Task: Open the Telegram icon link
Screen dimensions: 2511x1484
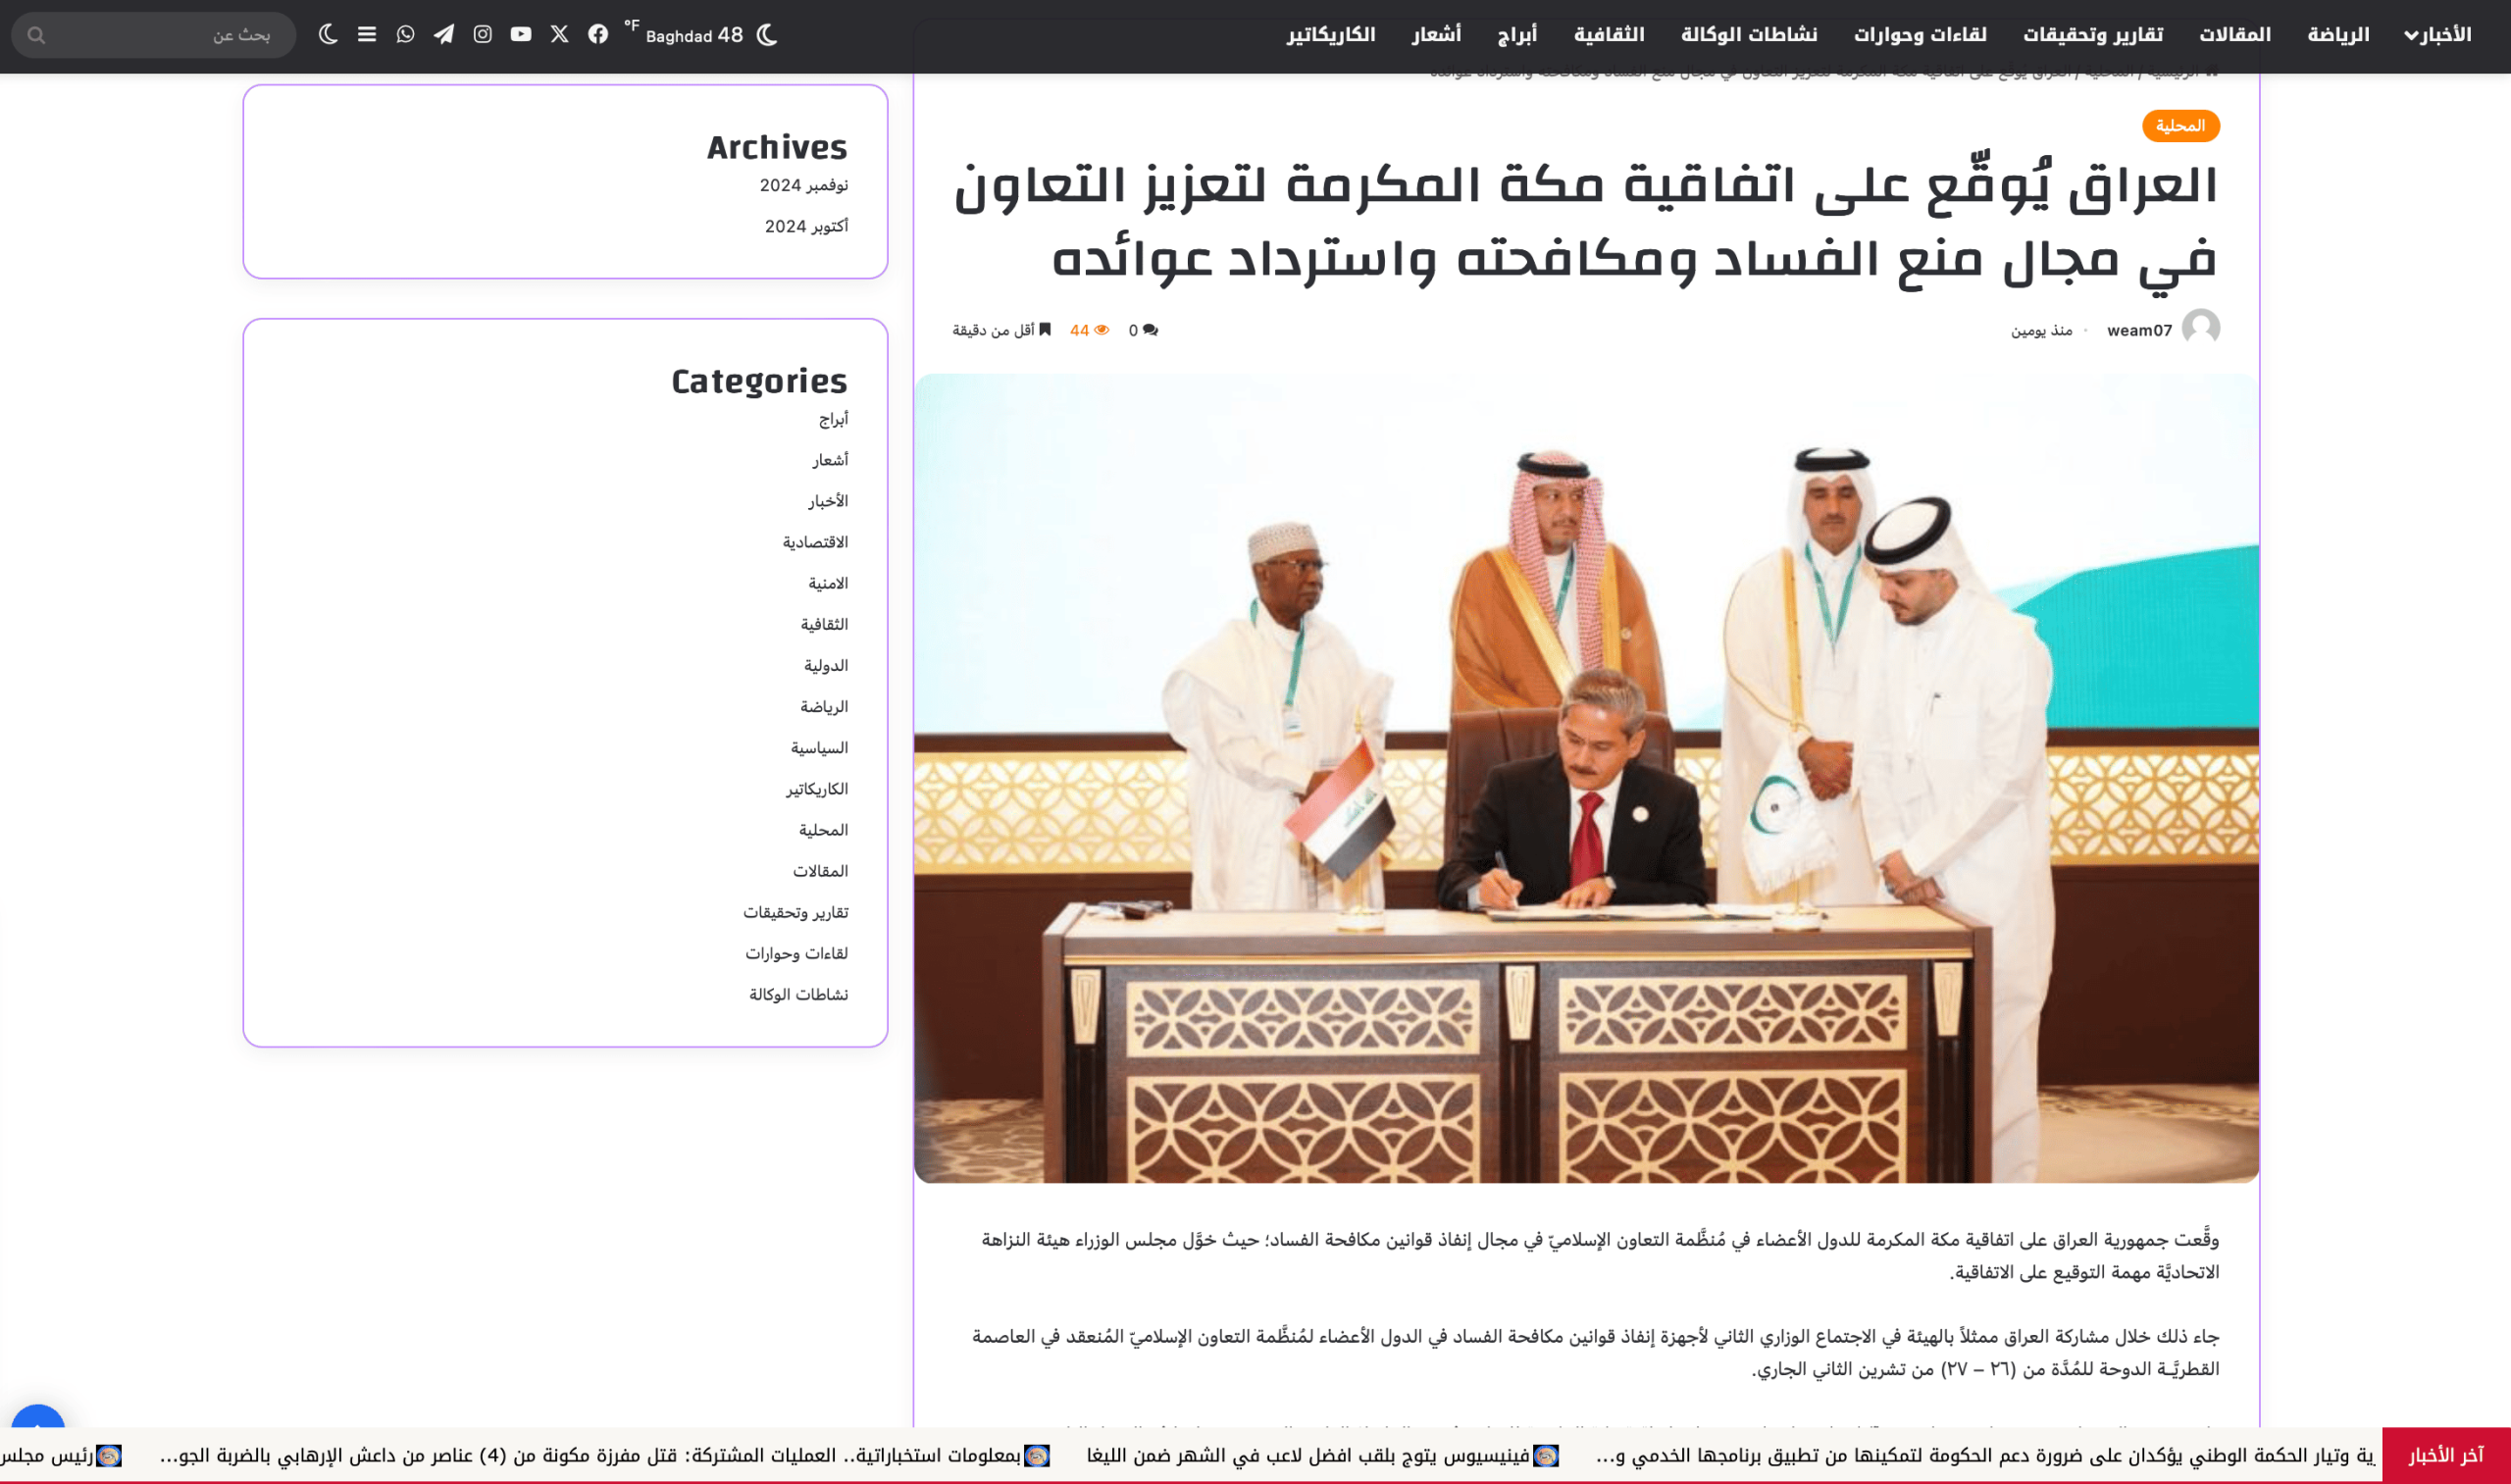Action: click(444, 34)
